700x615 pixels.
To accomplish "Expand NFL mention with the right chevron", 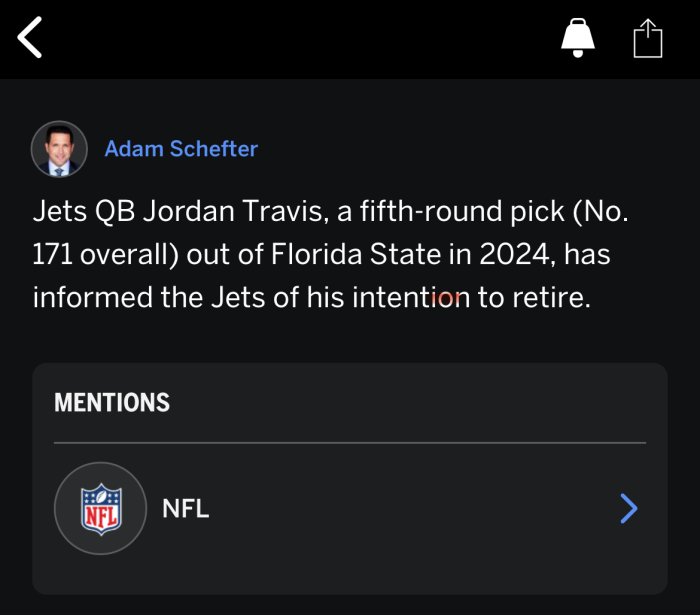I will (628, 508).
